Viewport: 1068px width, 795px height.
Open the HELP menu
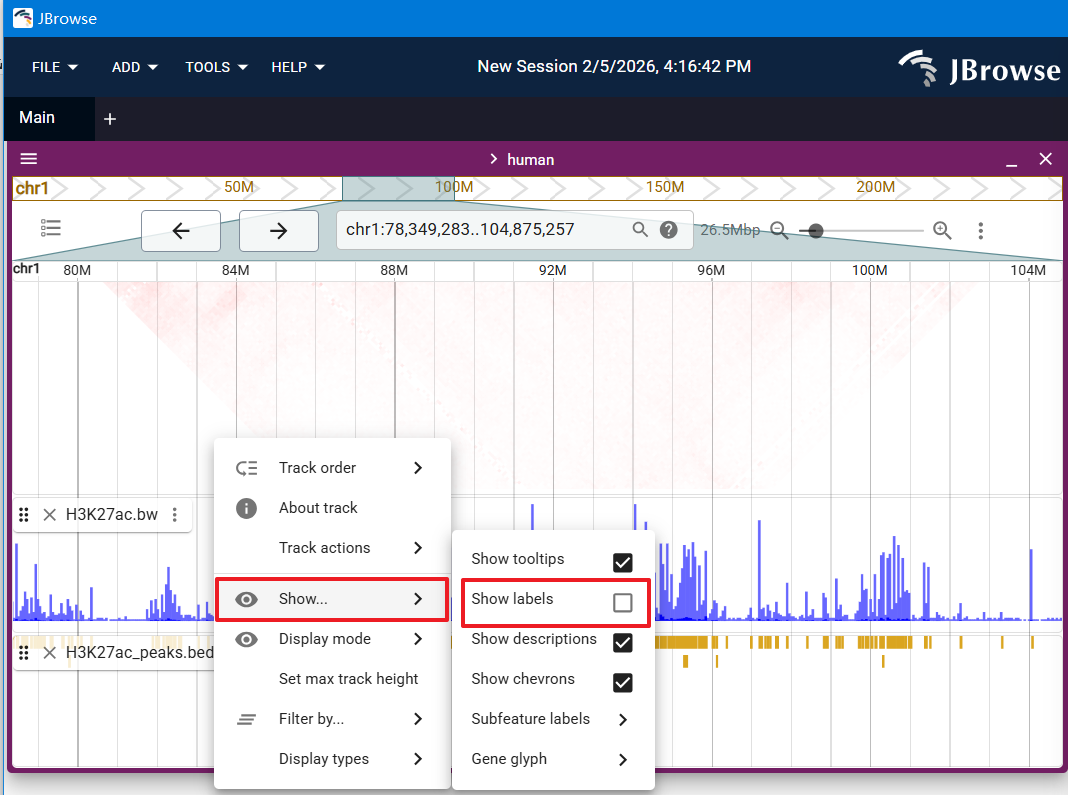pos(298,67)
